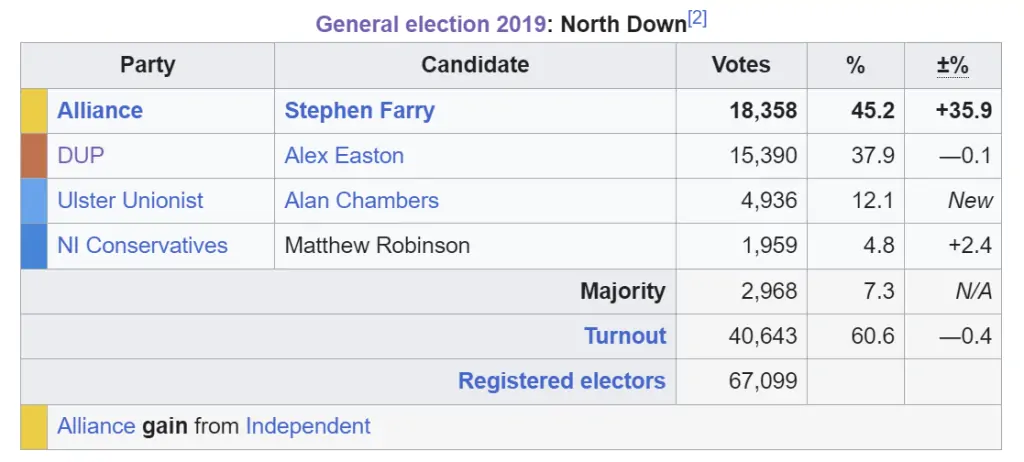Open the Alliance party link
Viewport: 1024px width, 462px height.
(x=100, y=110)
